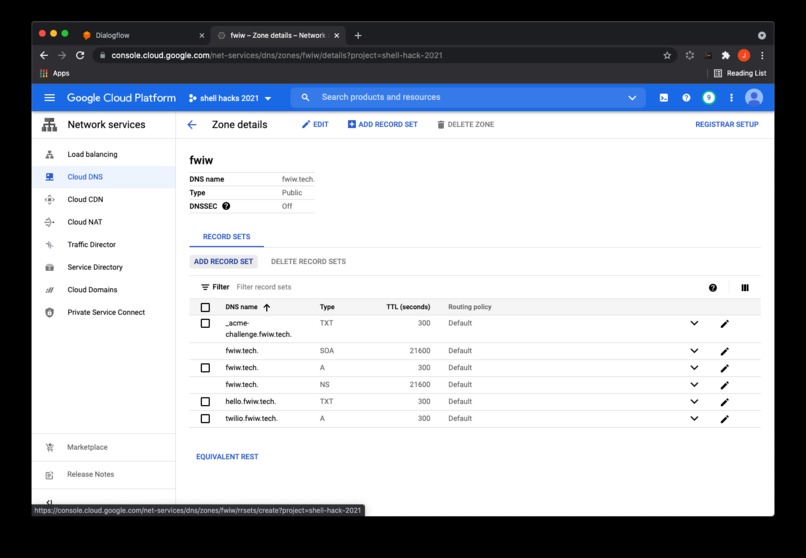Open record sets table help icon
This screenshot has width=806, height=558.
(713, 288)
